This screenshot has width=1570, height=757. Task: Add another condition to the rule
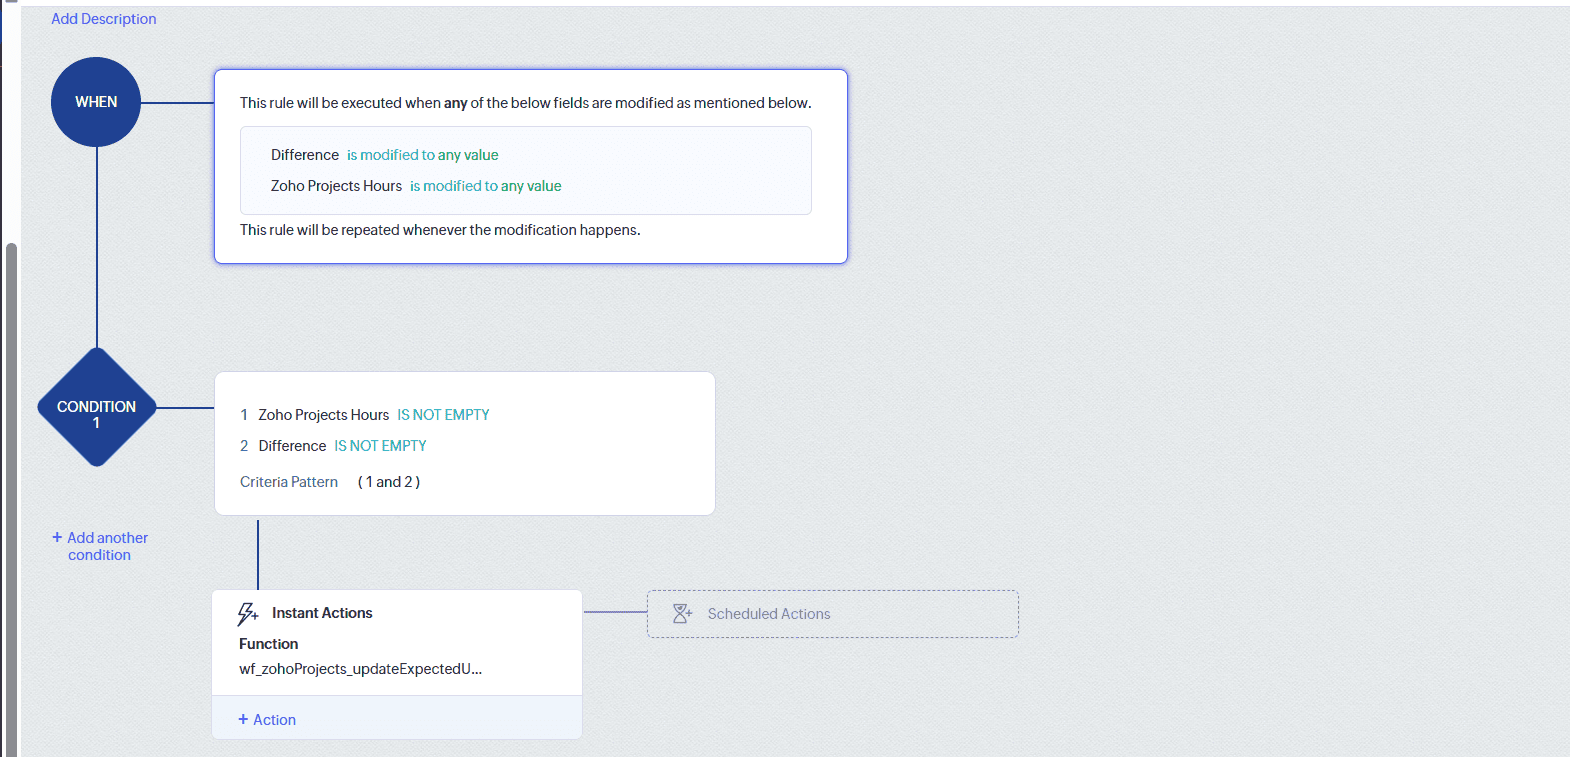pos(106,546)
